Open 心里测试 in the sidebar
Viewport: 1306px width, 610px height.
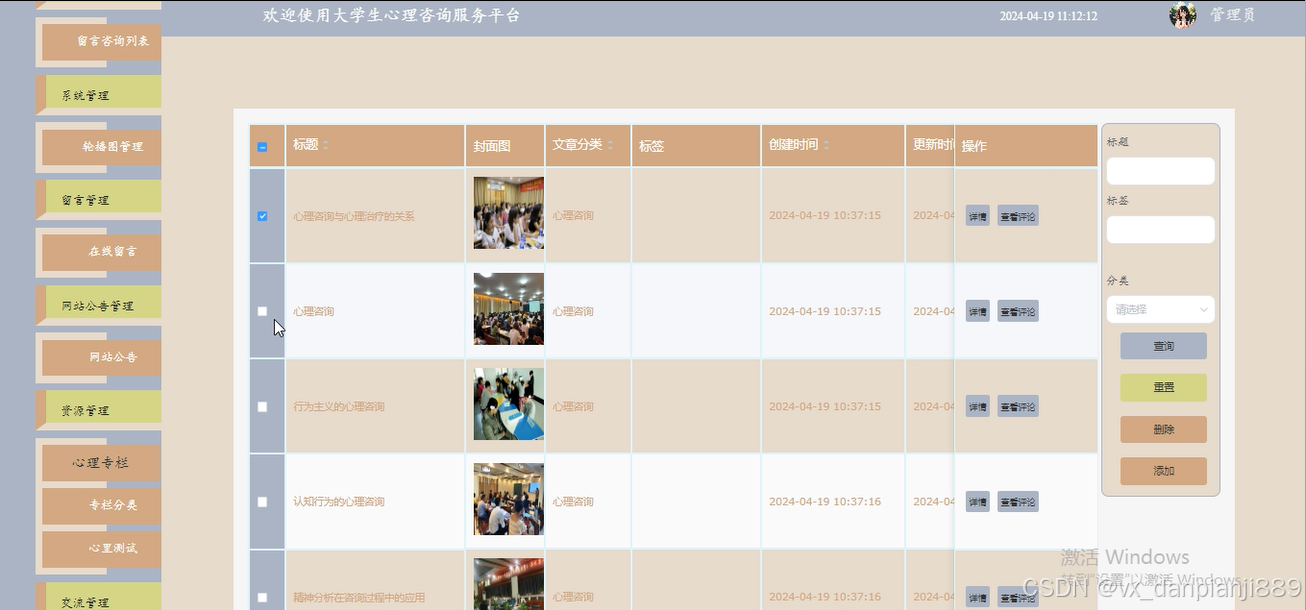(101, 548)
